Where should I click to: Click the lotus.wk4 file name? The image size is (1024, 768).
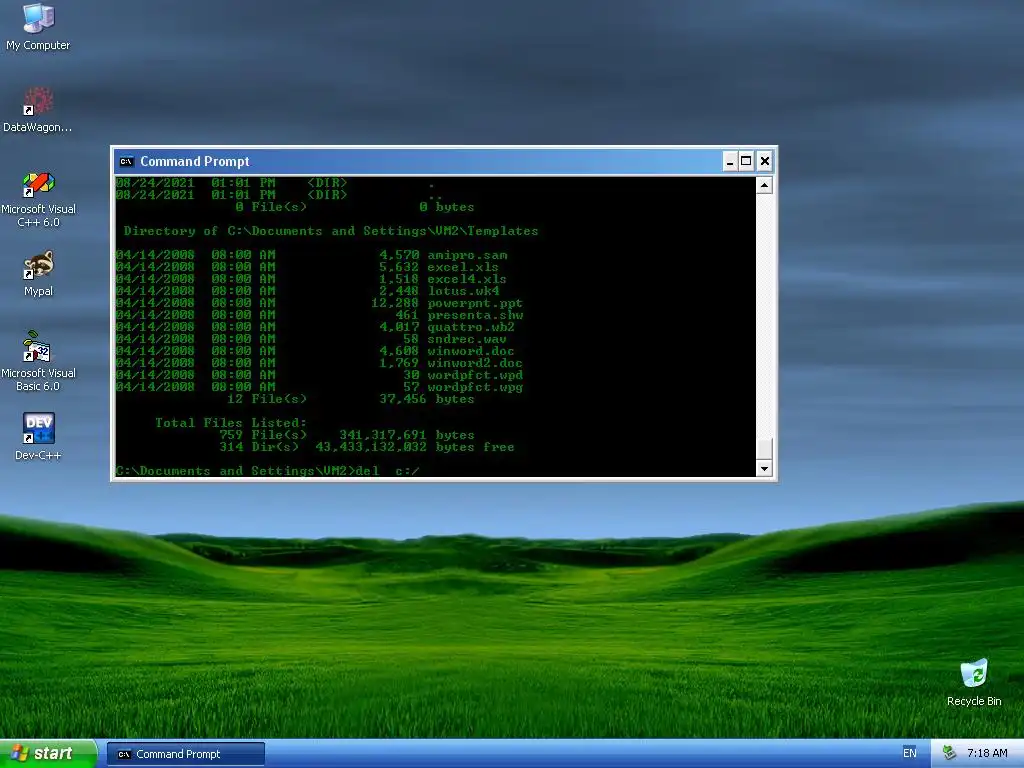coord(463,291)
